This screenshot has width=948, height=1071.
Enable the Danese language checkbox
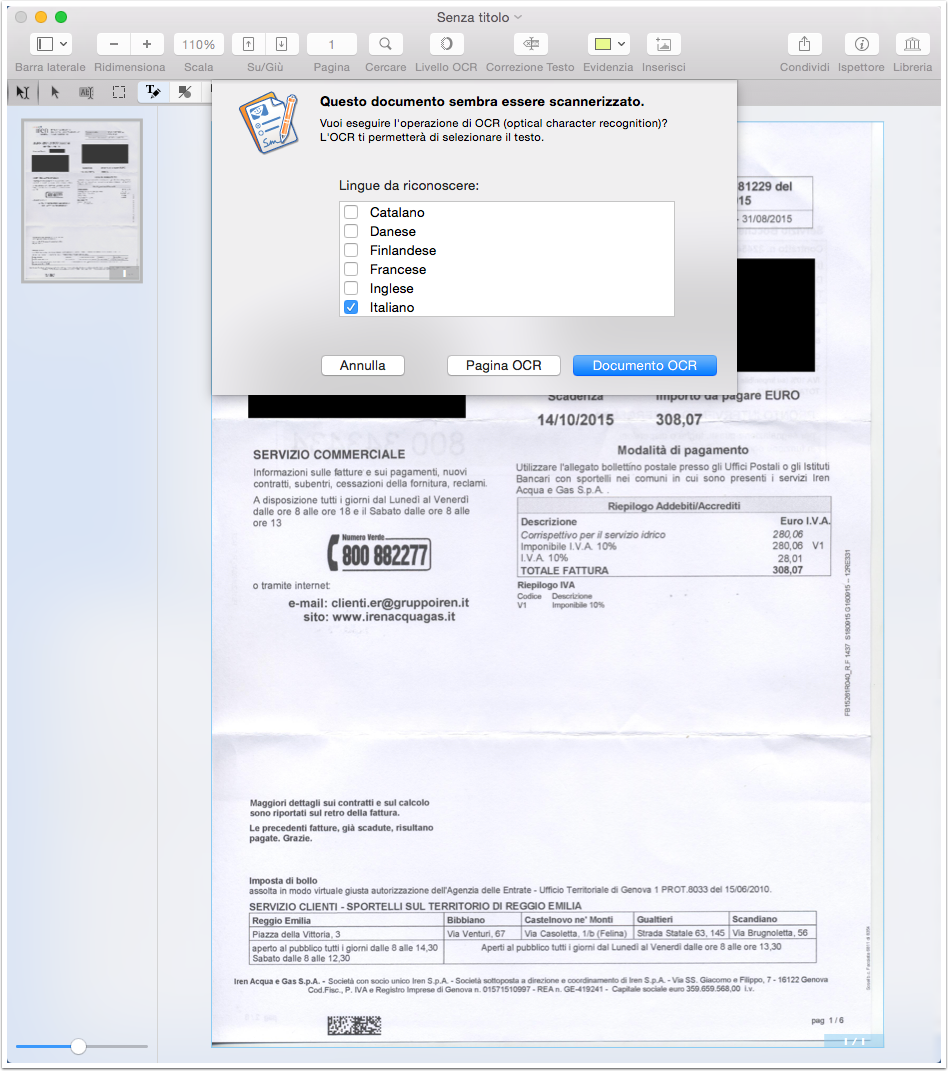point(351,231)
